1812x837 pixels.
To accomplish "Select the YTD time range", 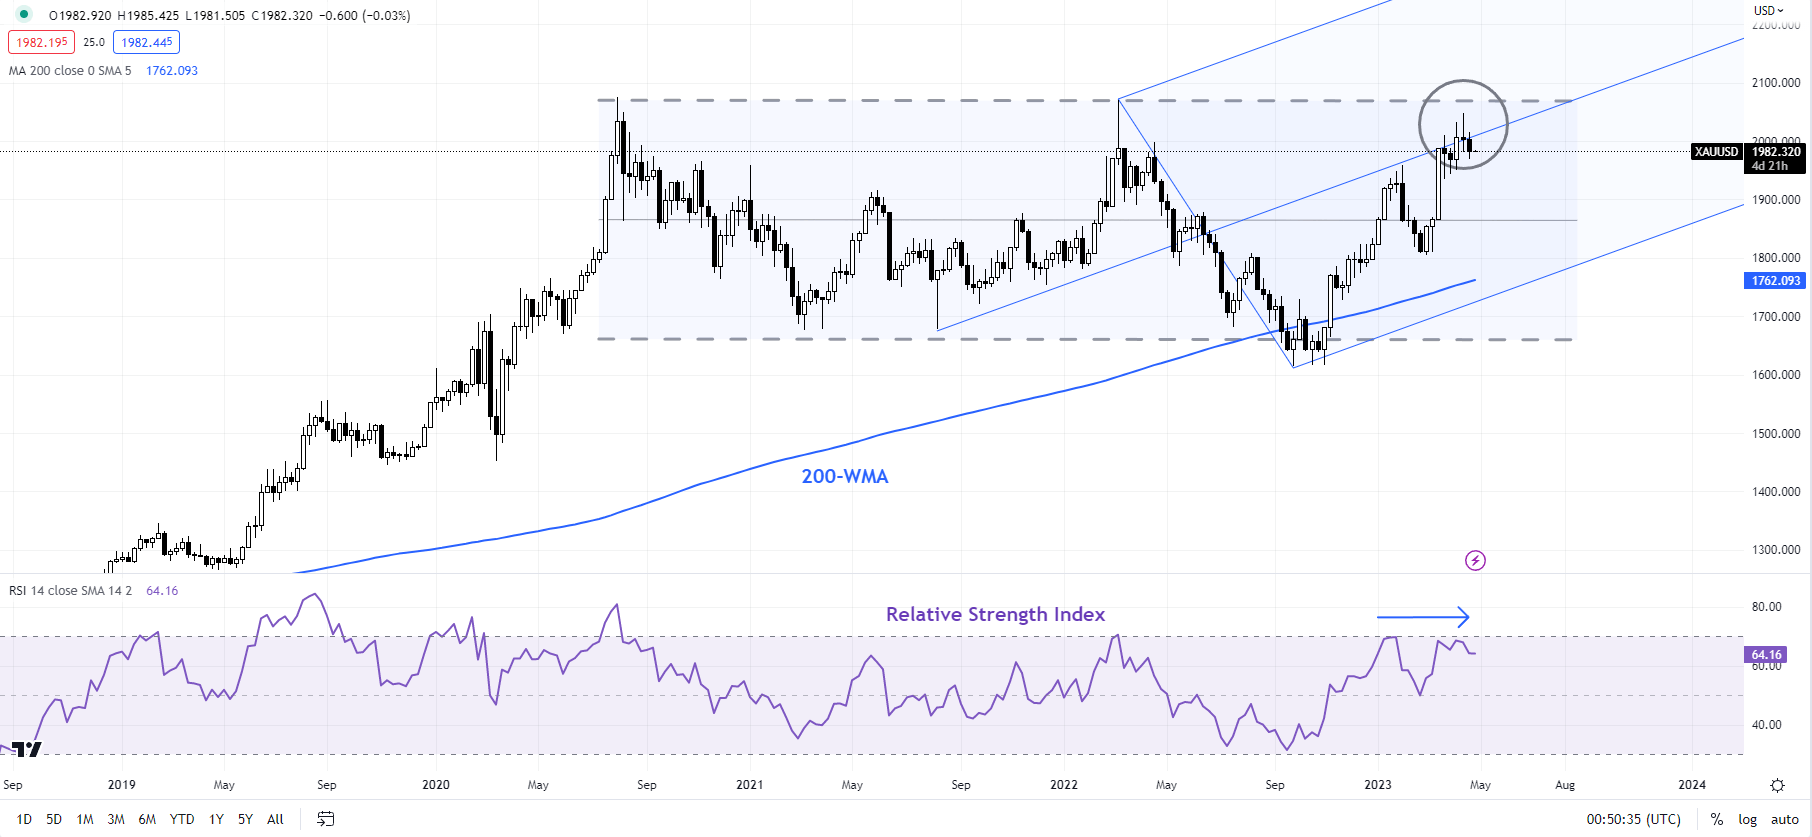I will [182, 819].
